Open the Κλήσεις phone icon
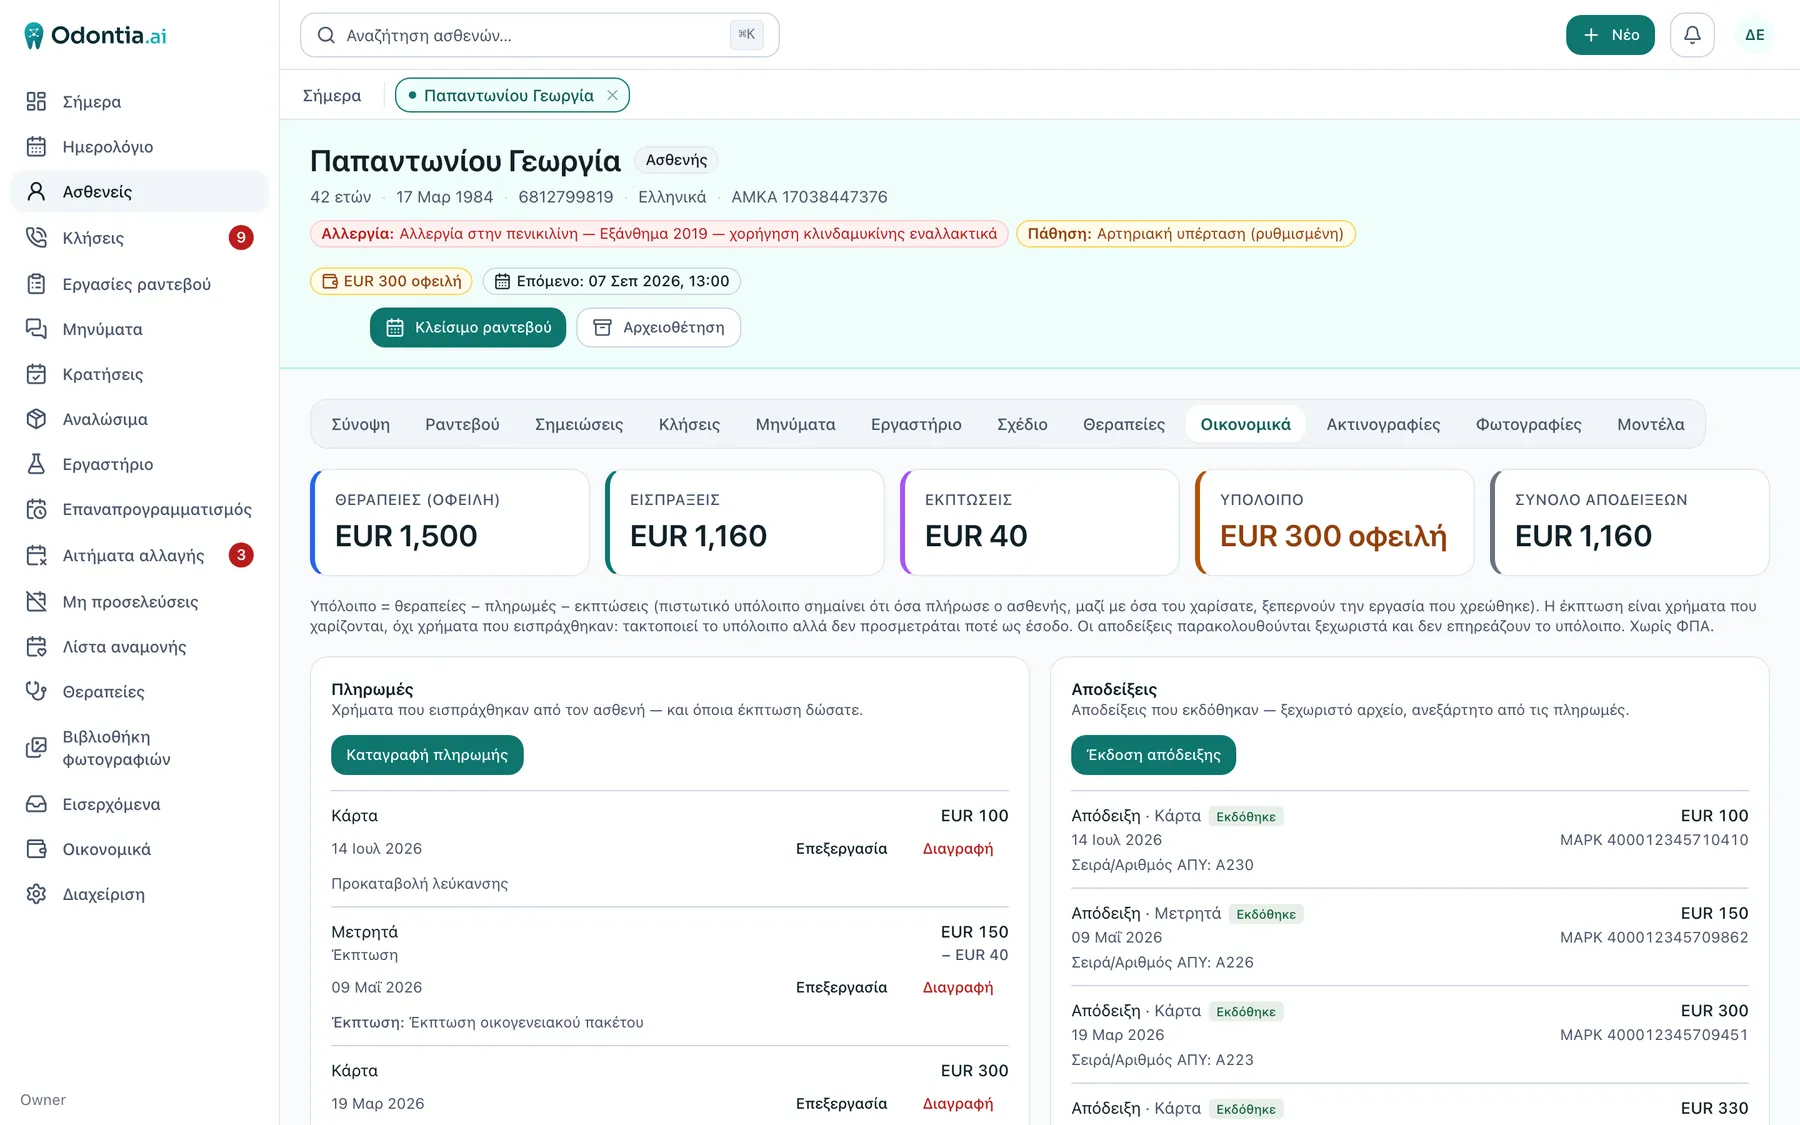Viewport: 1800px width, 1125px height. tap(36, 238)
